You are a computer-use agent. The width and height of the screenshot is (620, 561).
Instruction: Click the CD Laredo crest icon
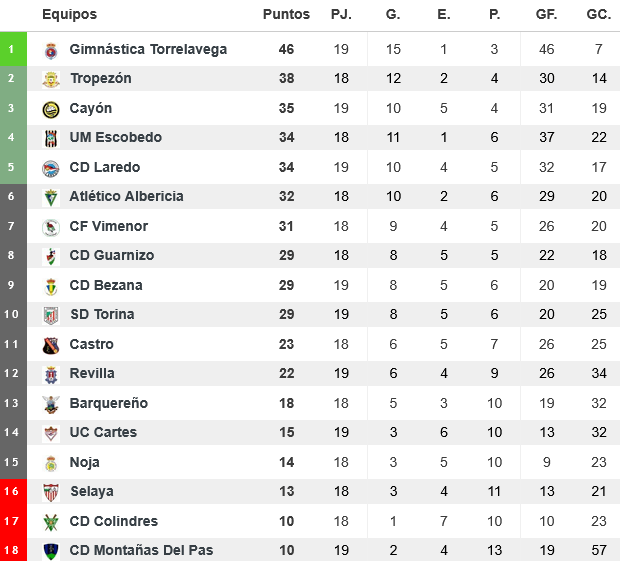pyautogui.click(x=51, y=168)
